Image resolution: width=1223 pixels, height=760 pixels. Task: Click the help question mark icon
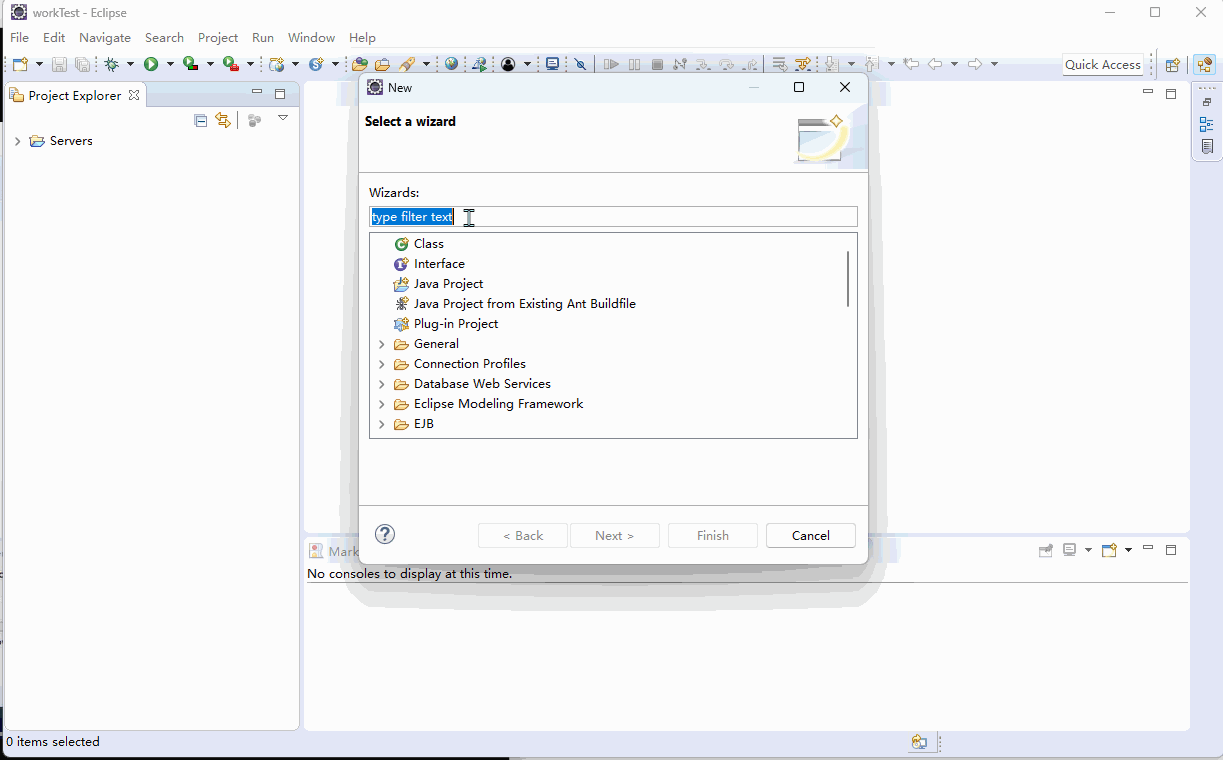385,534
